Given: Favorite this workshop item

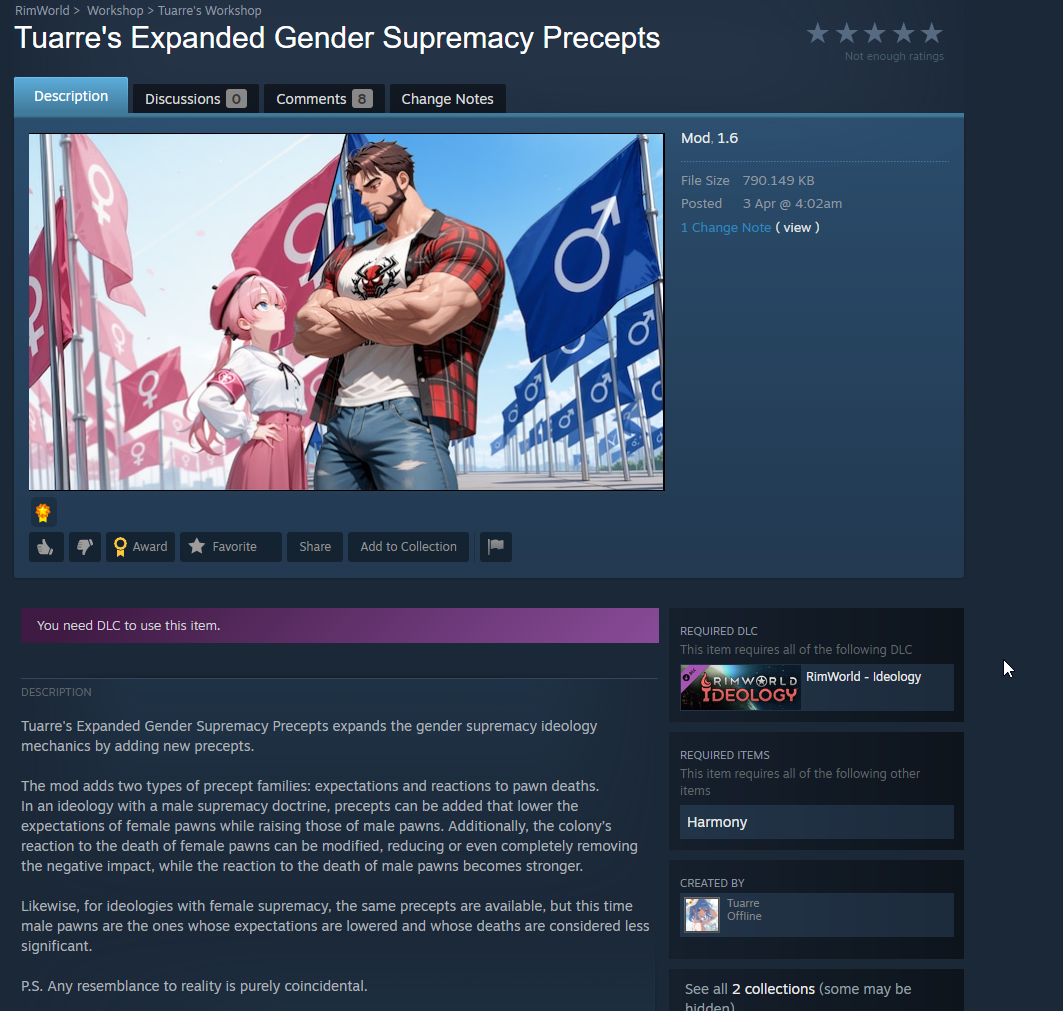Looking at the screenshot, I should [230, 547].
